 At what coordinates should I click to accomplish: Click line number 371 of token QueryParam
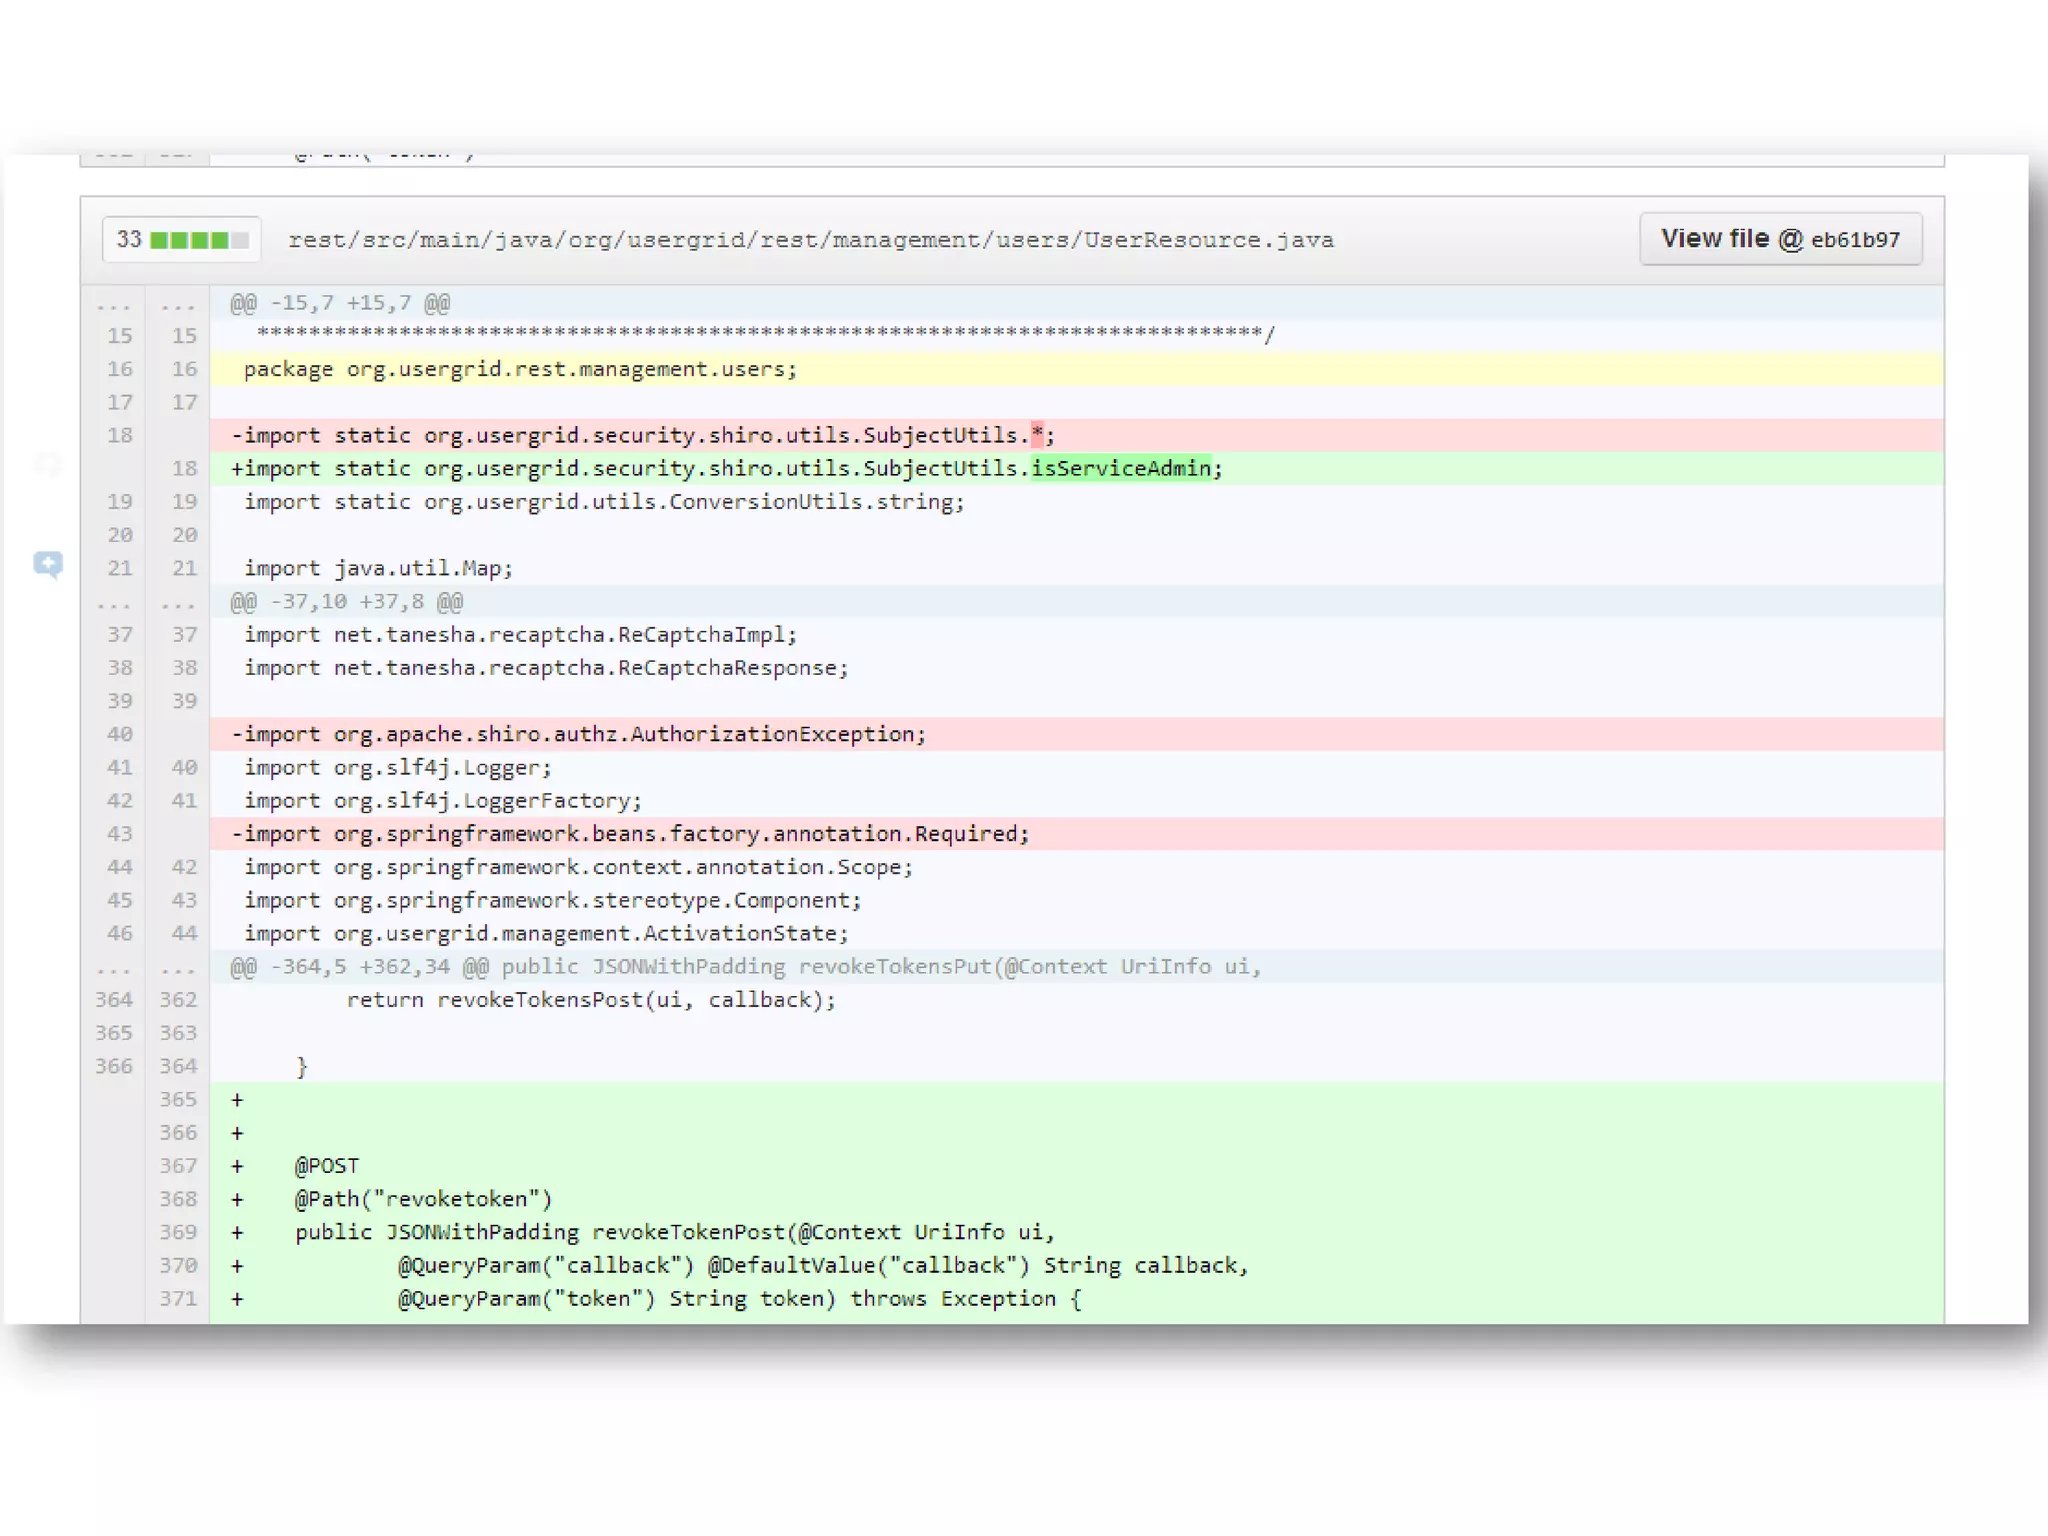[x=178, y=1299]
